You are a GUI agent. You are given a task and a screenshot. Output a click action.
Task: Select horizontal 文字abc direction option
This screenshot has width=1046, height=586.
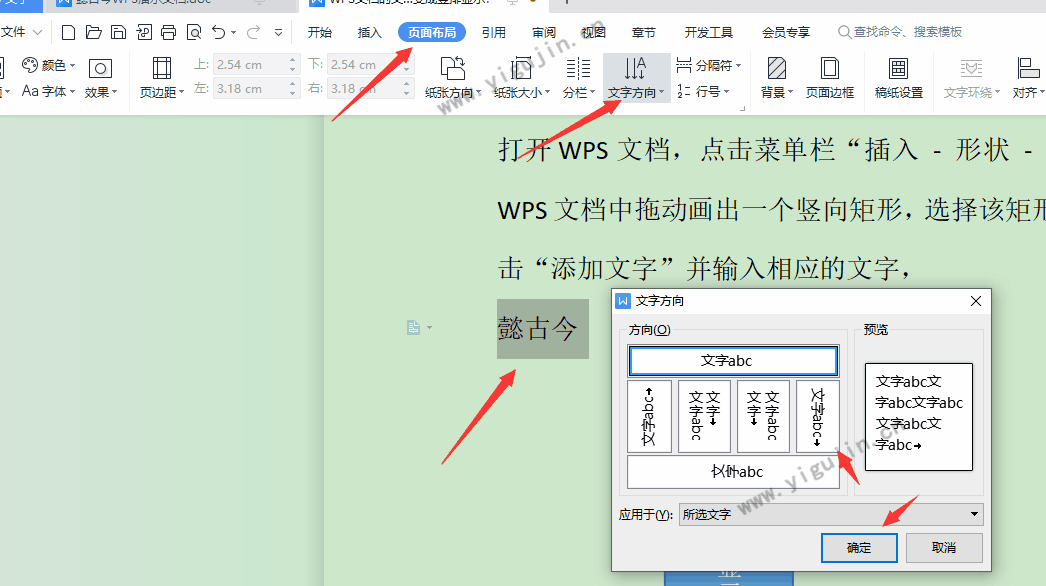[x=732, y=361]
